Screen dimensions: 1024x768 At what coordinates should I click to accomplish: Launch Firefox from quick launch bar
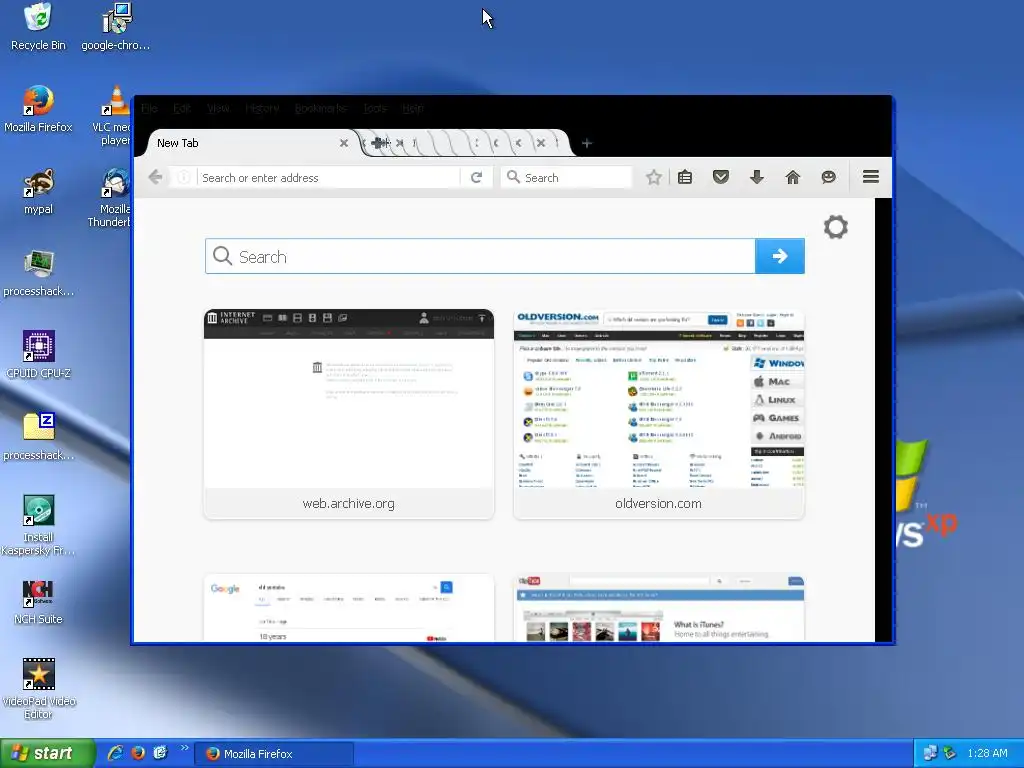pyautogui.click(x=138, y=753)
